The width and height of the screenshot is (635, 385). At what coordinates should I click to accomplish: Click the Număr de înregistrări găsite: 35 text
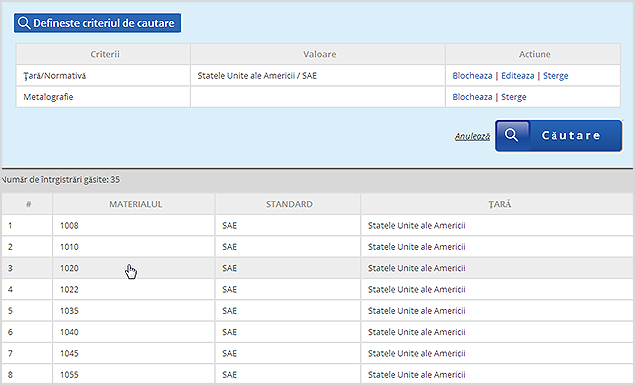tap(61, 180)
